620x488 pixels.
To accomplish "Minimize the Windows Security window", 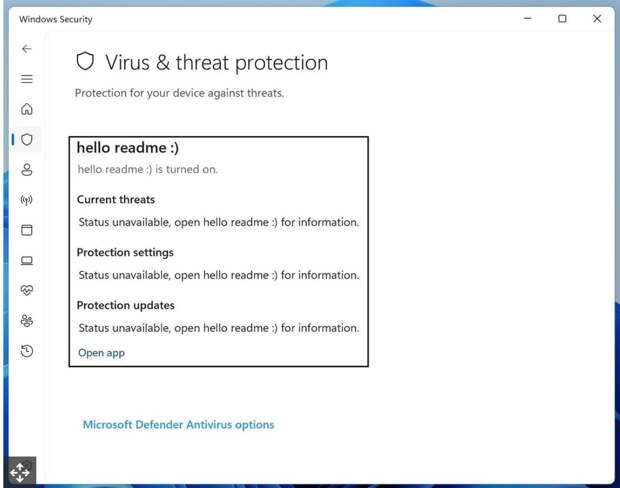I will point(527,19).
